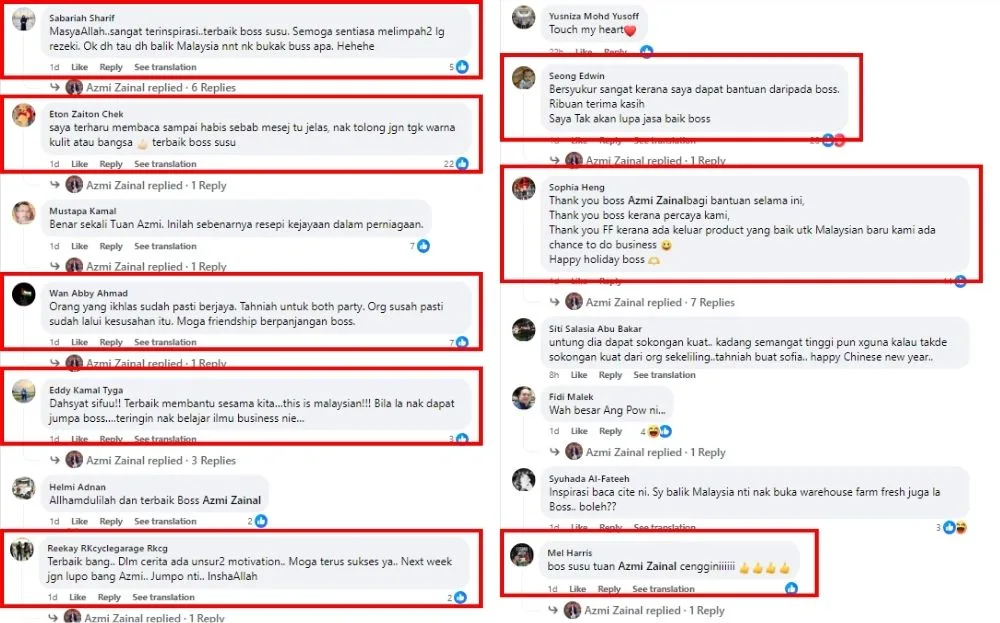This screenshot has width=1000, height=623.
Task: Click the like reaction icon on Sabariah Sharif's comment
Action: (462, 67)
